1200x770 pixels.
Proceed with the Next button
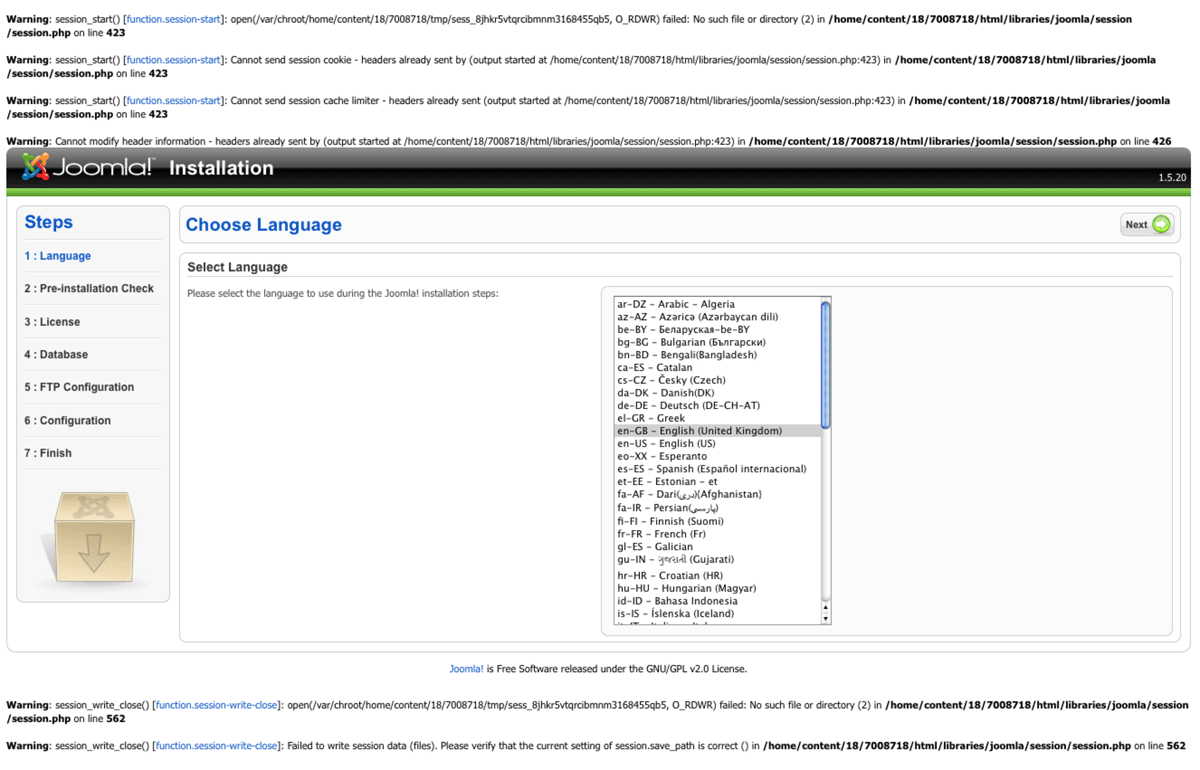click(1147, 225)
